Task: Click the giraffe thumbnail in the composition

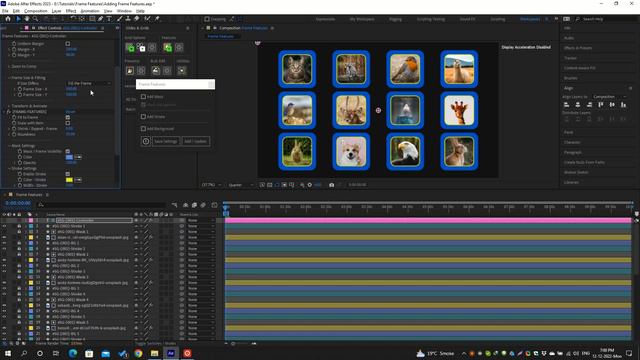Action: [x=459, y=110]
